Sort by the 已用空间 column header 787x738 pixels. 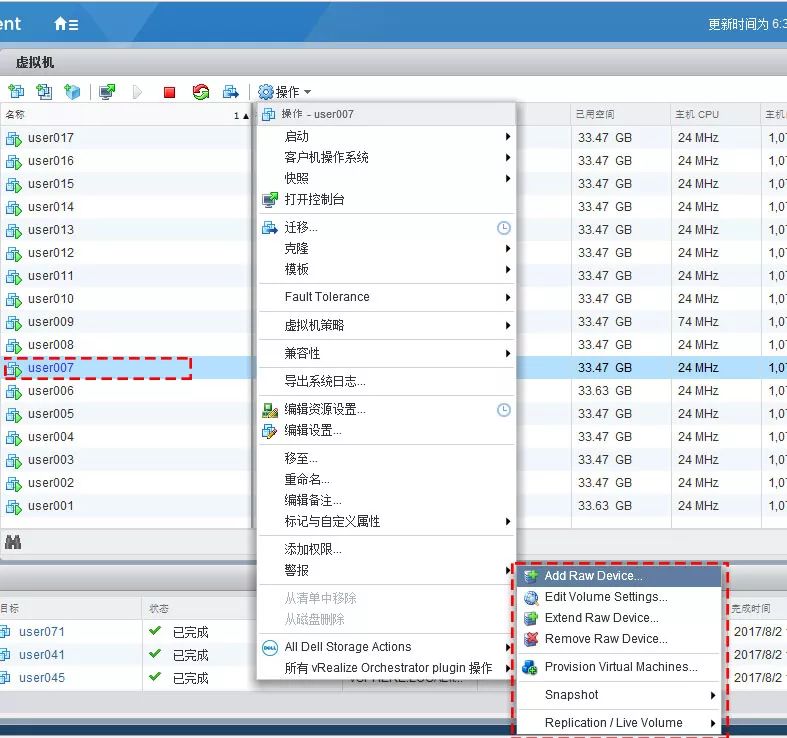(x=620, y=114)
